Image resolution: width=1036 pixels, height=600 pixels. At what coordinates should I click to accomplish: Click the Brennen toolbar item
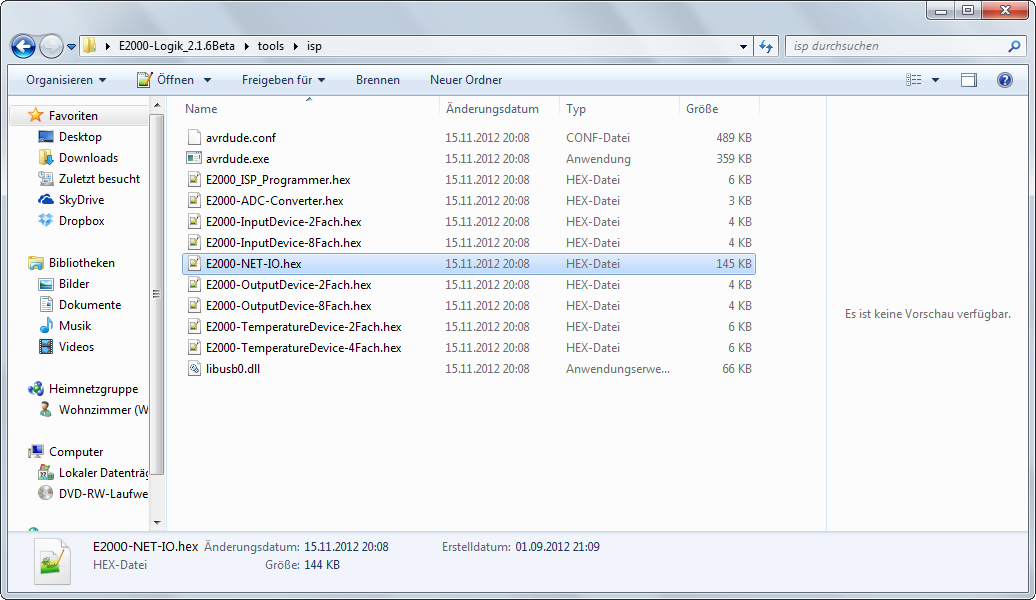[377, 80]
